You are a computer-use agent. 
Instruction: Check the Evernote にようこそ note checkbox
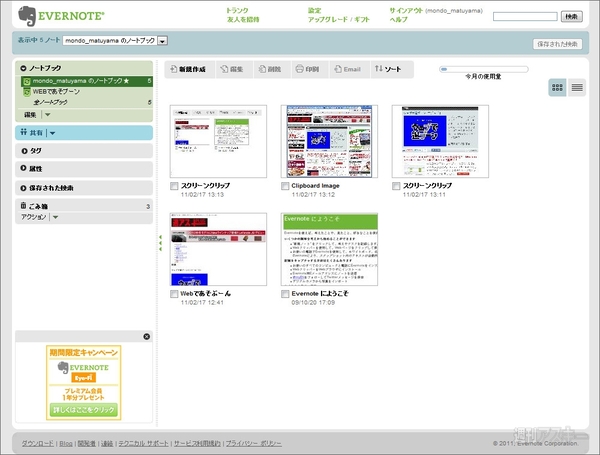(285, 294)
